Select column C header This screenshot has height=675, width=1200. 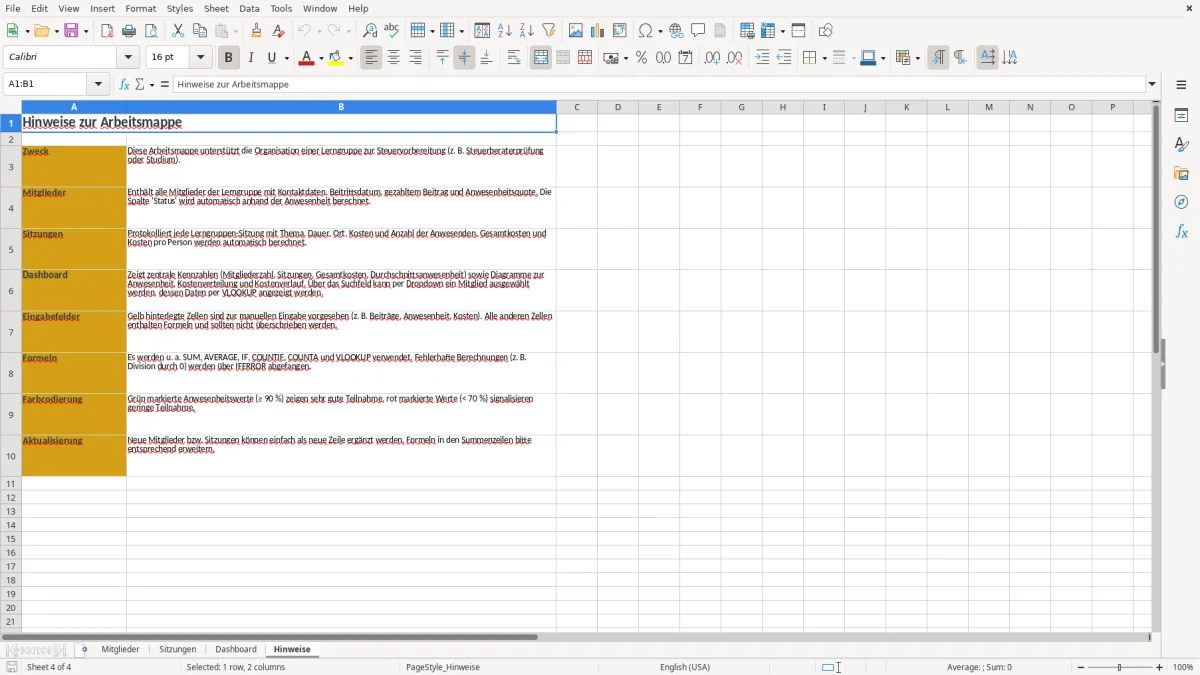pos(577,107)
